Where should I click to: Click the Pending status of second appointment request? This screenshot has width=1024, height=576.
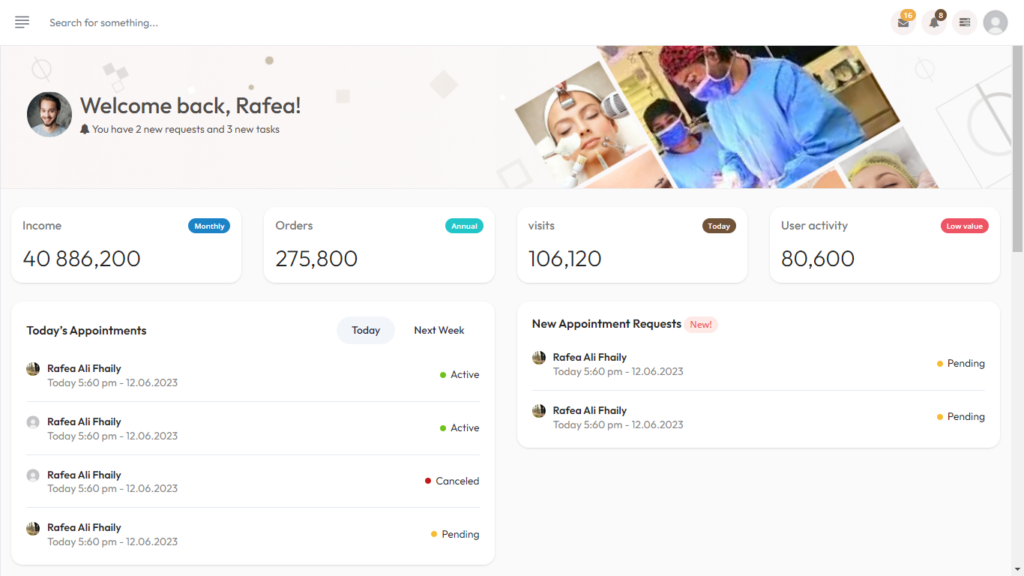961,417
